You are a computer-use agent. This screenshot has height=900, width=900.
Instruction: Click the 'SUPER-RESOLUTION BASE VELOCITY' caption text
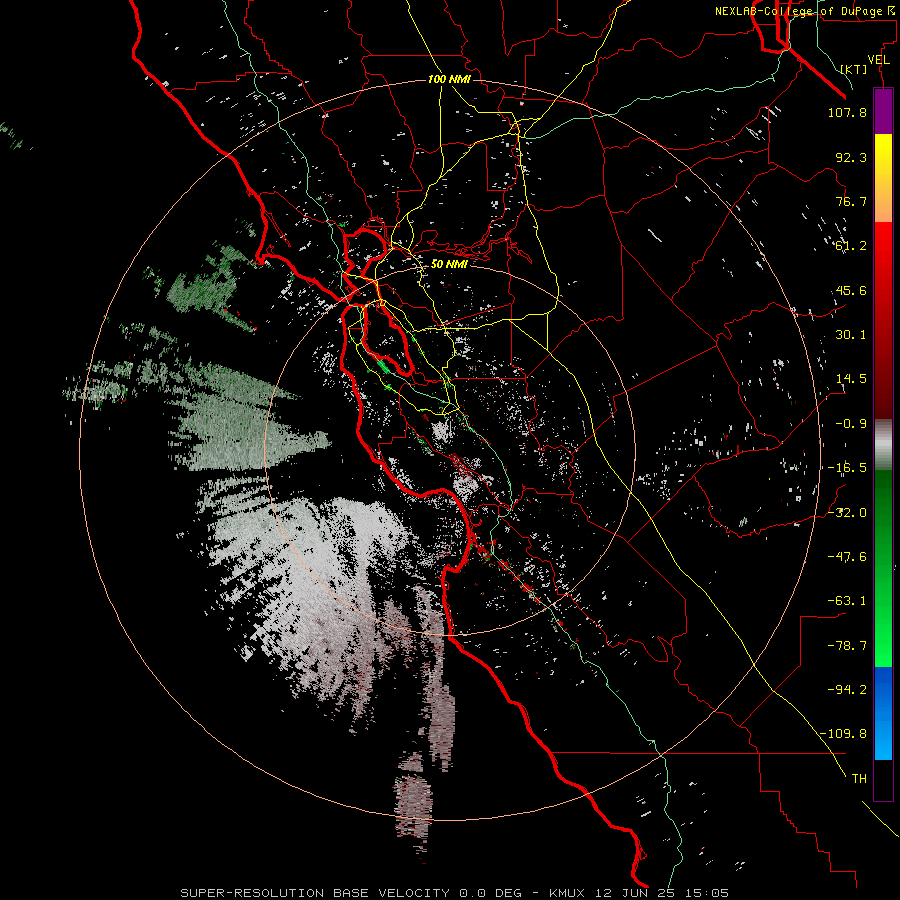315,893
